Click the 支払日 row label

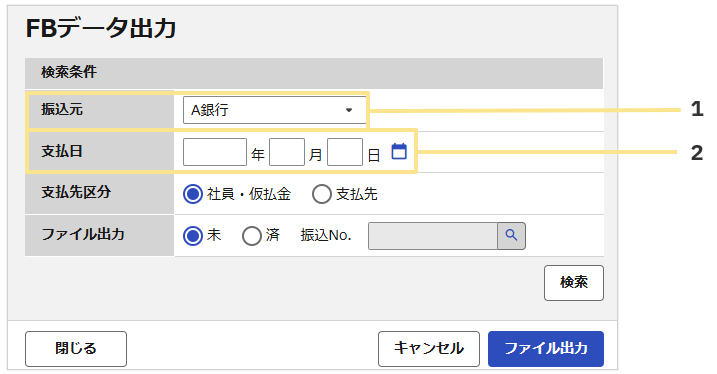62,151
